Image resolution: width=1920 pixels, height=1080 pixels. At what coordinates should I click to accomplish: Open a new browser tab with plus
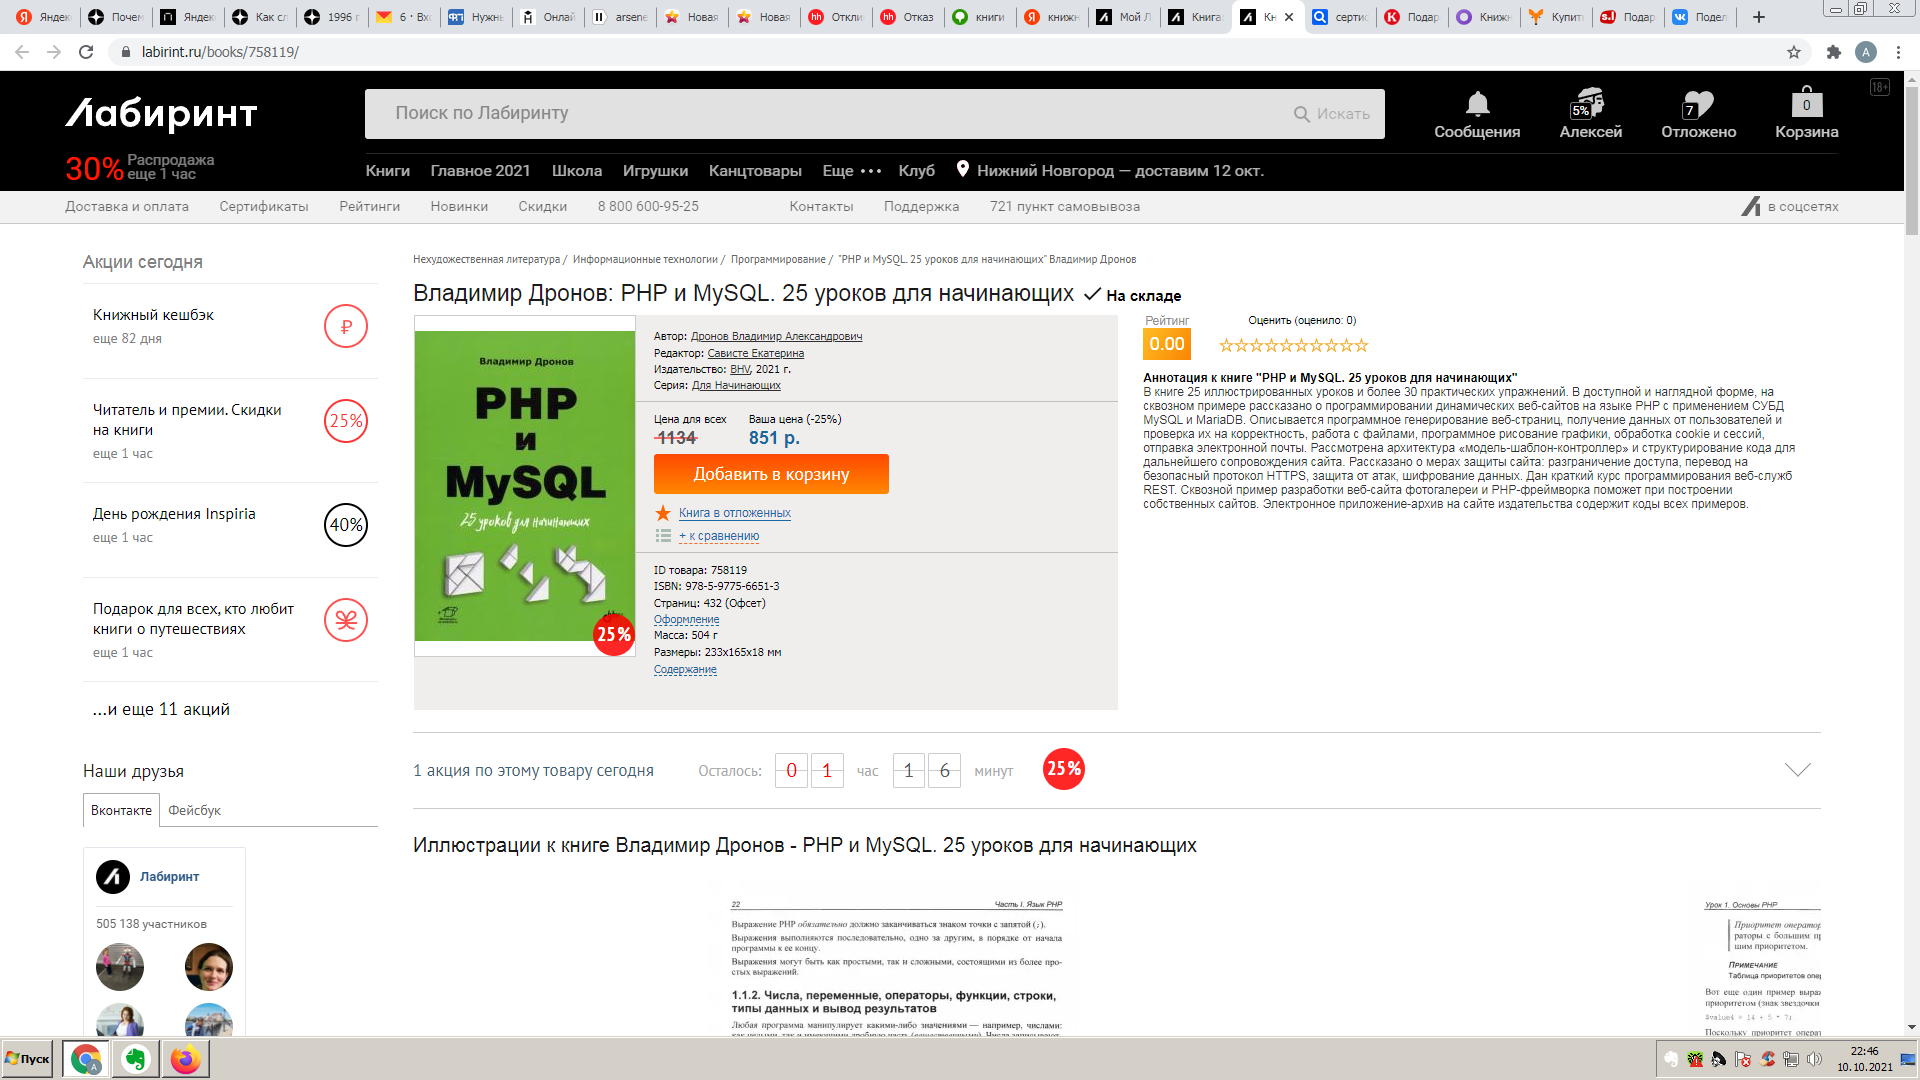[x=1759, y=17]
